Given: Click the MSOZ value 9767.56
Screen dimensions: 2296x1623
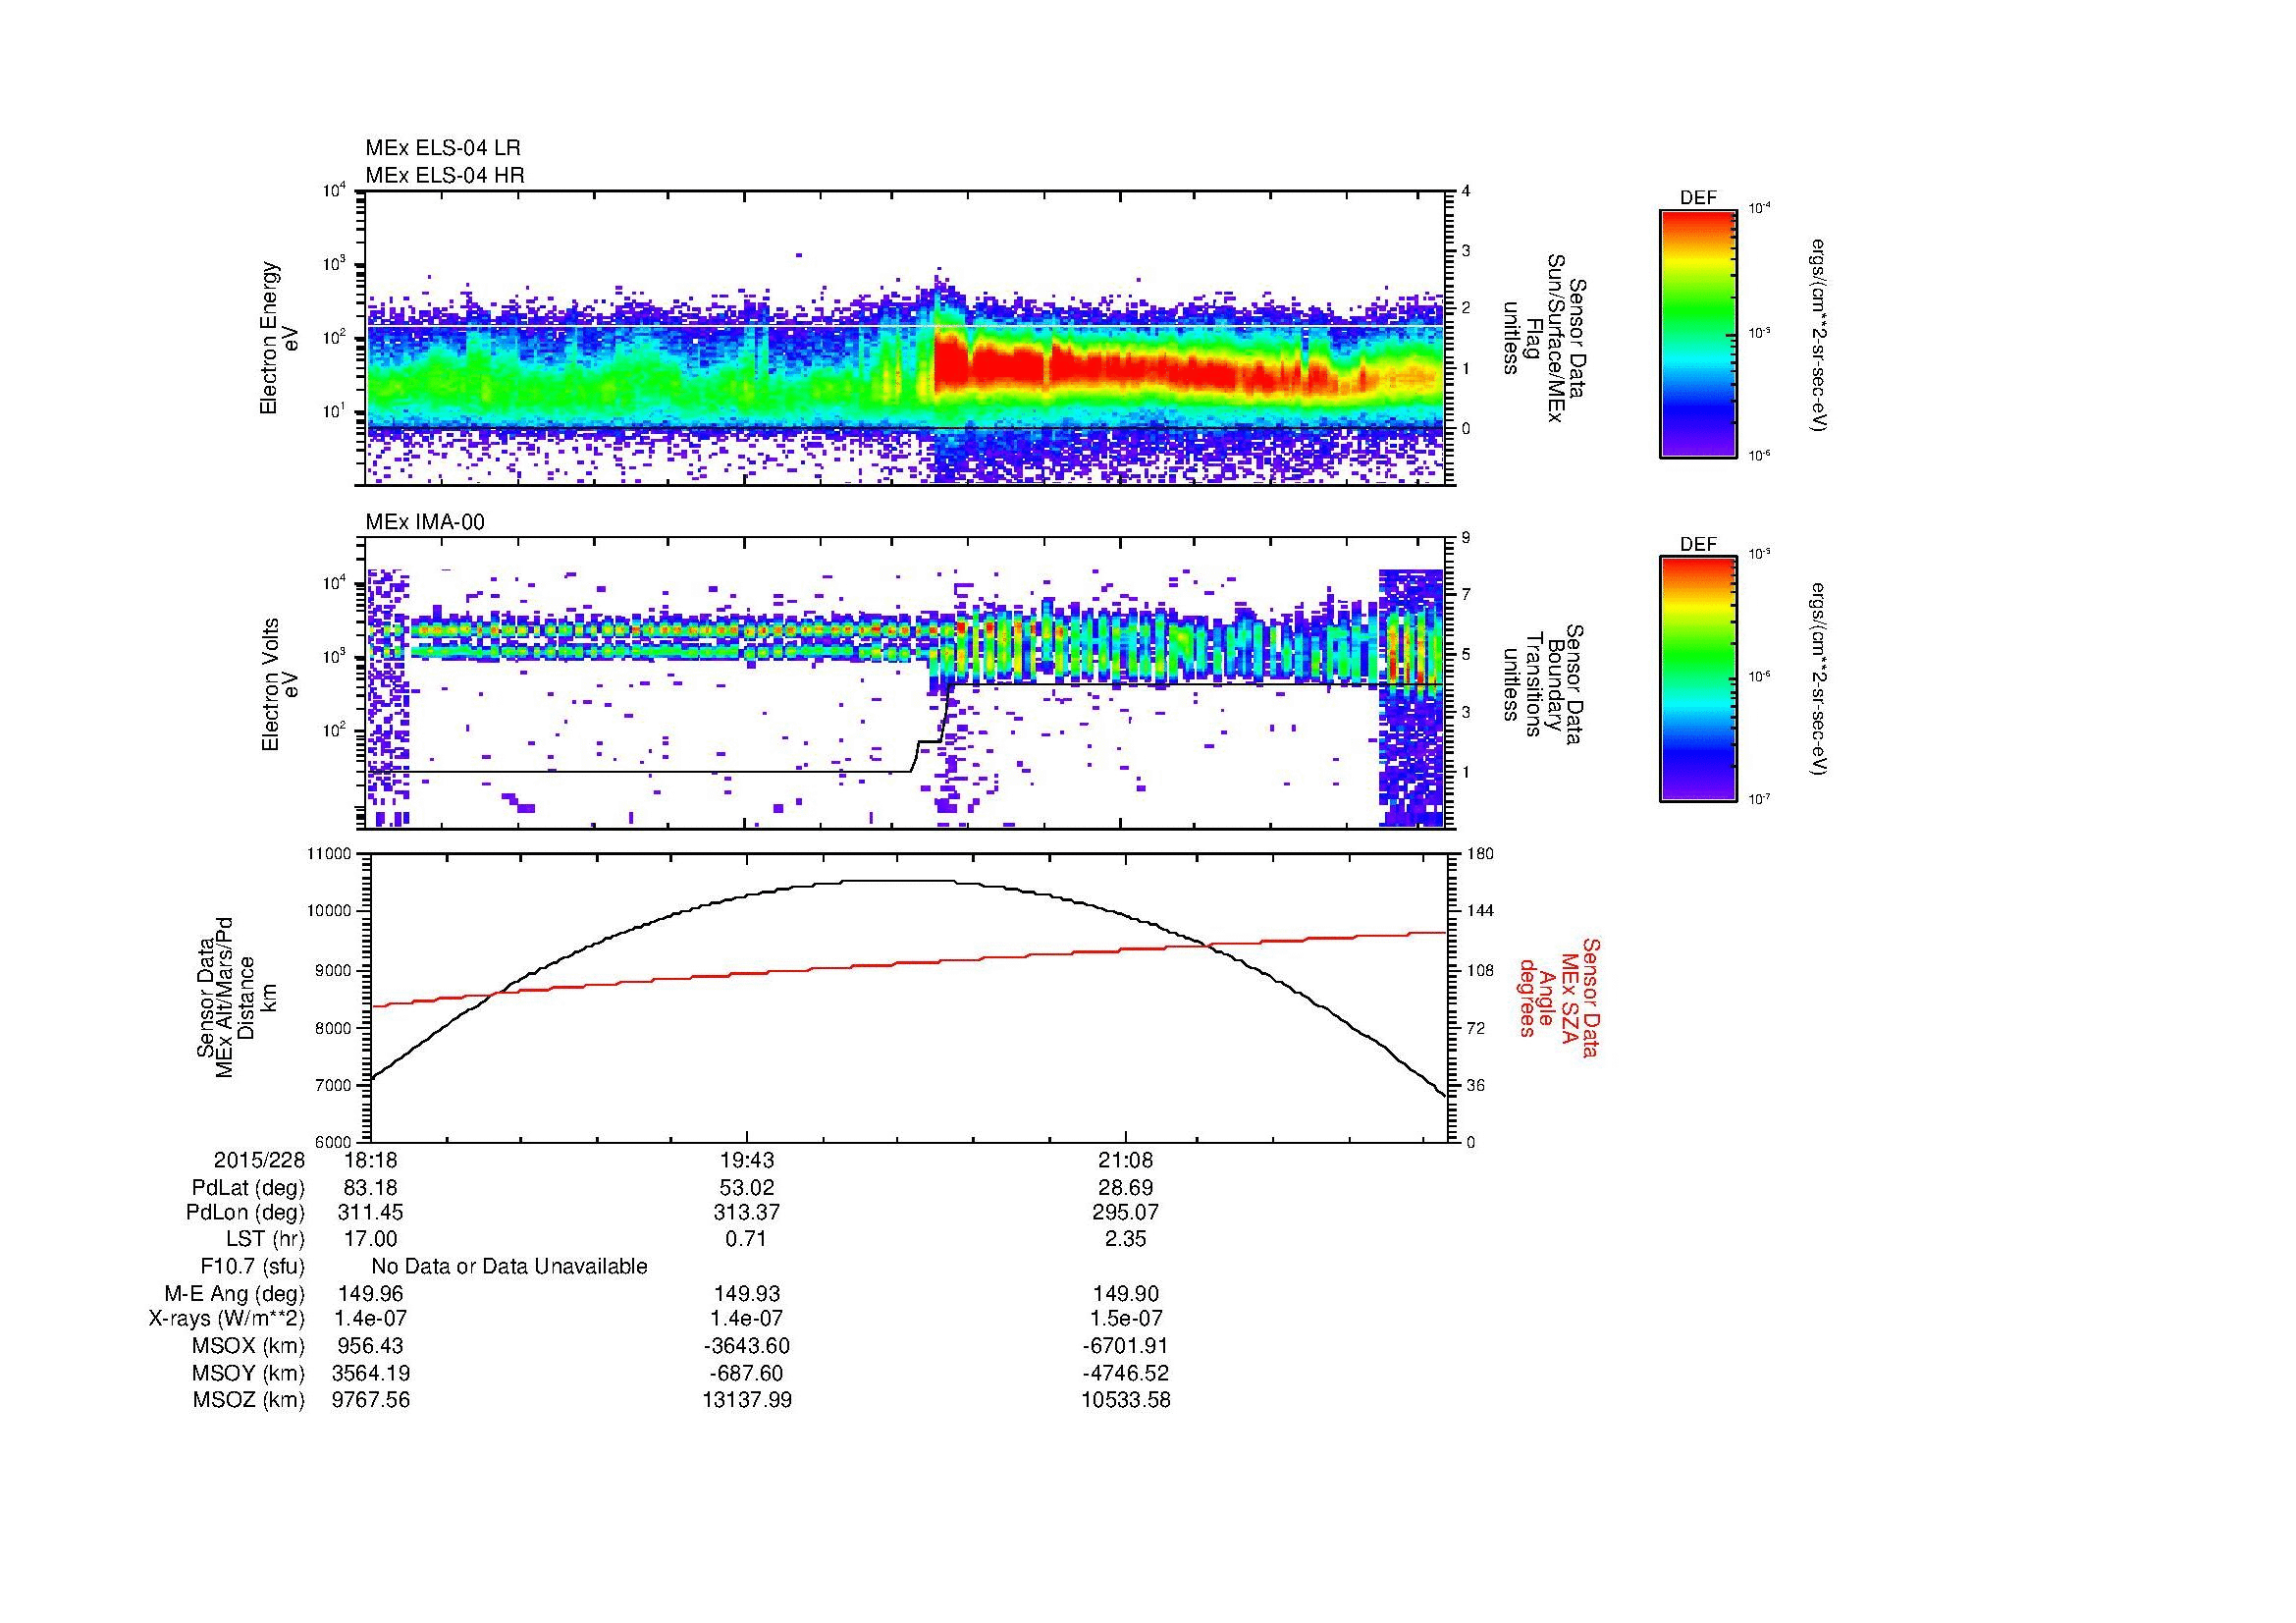Looking at the screenshot, I should pyautogui.click(x=371, y=1400).
